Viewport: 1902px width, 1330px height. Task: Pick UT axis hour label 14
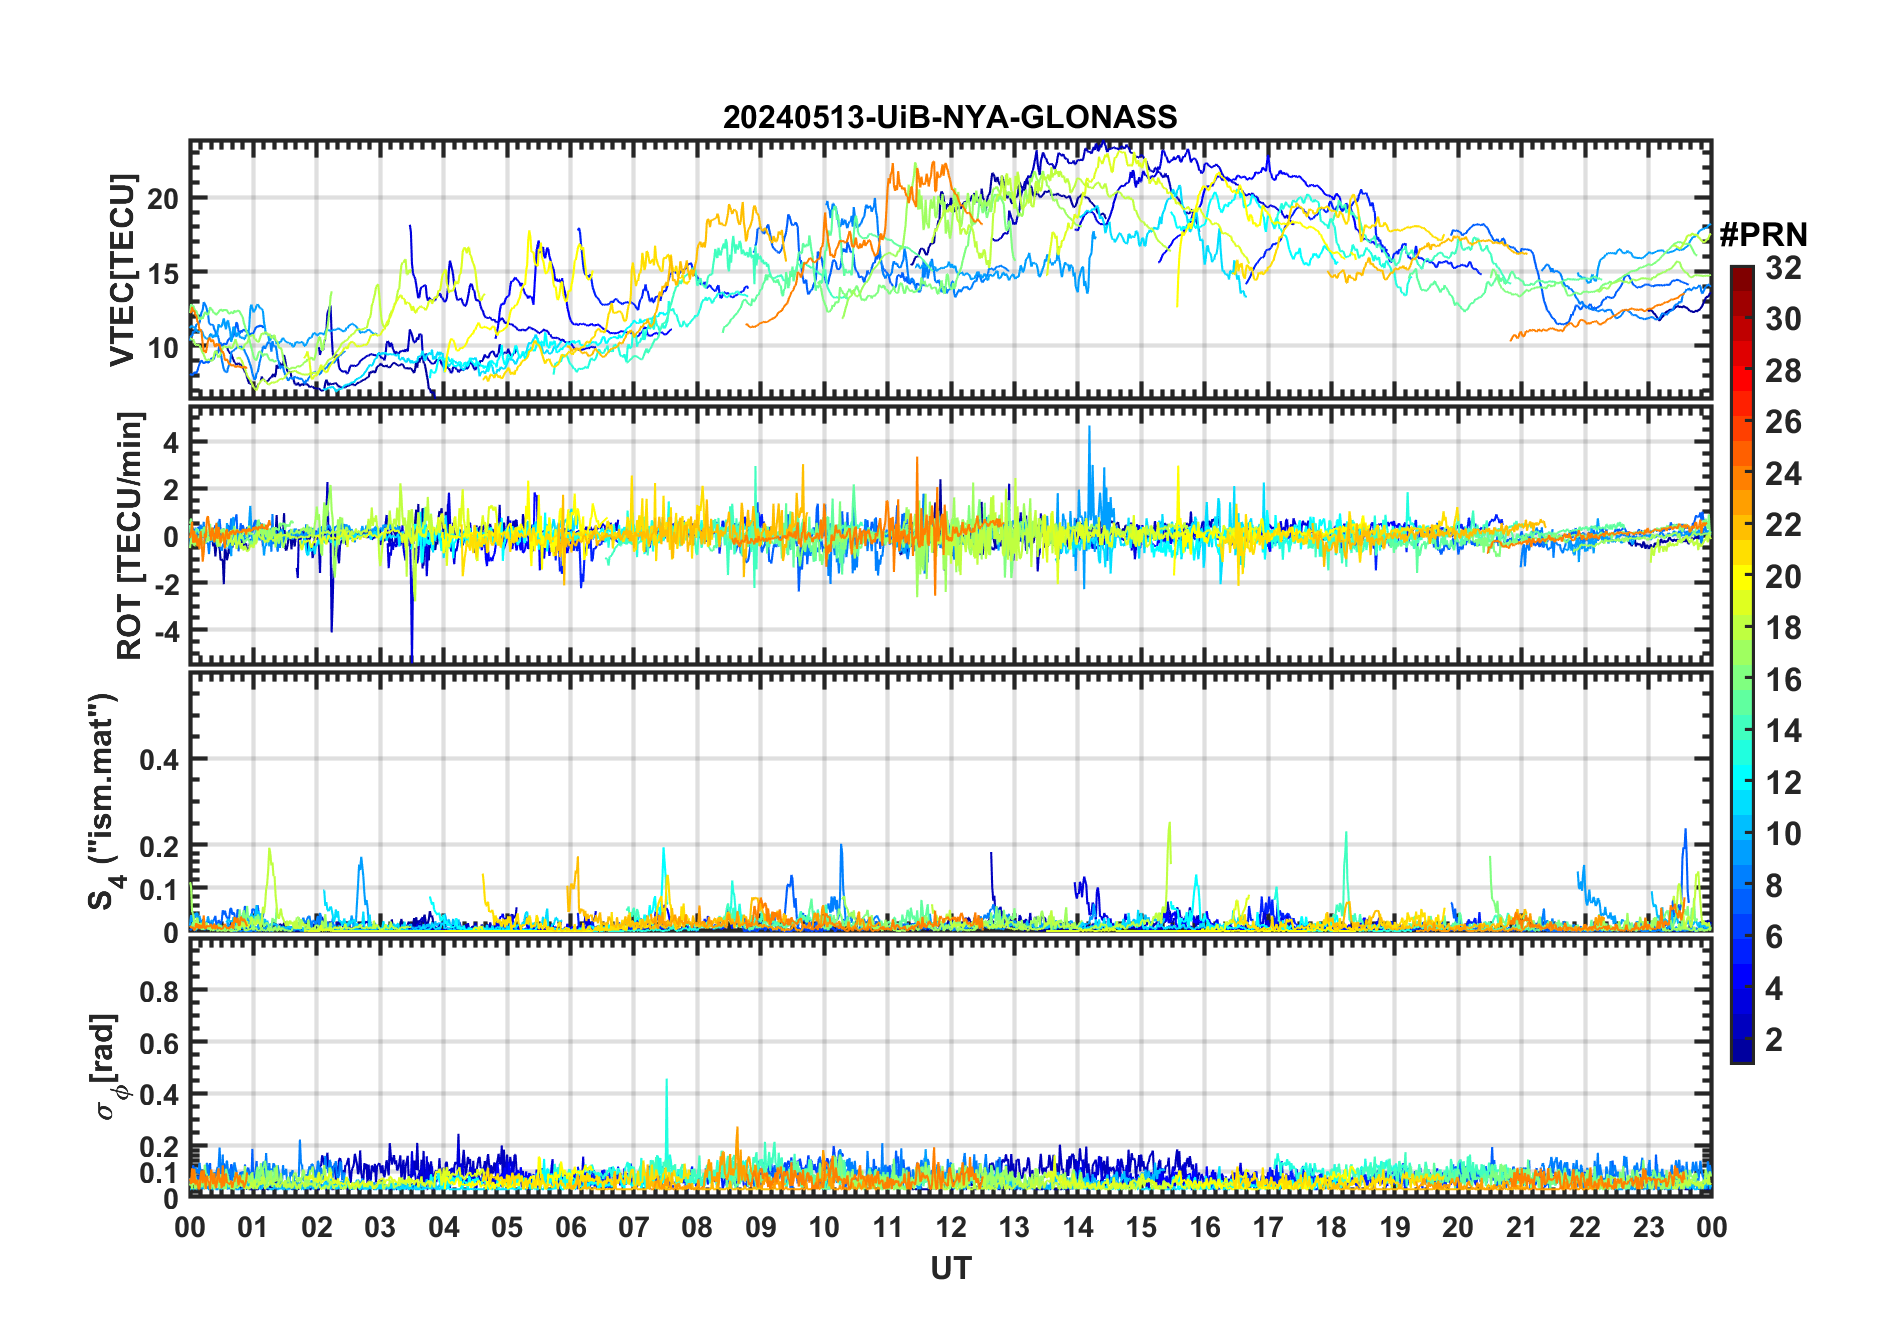click(1078, 1228)
